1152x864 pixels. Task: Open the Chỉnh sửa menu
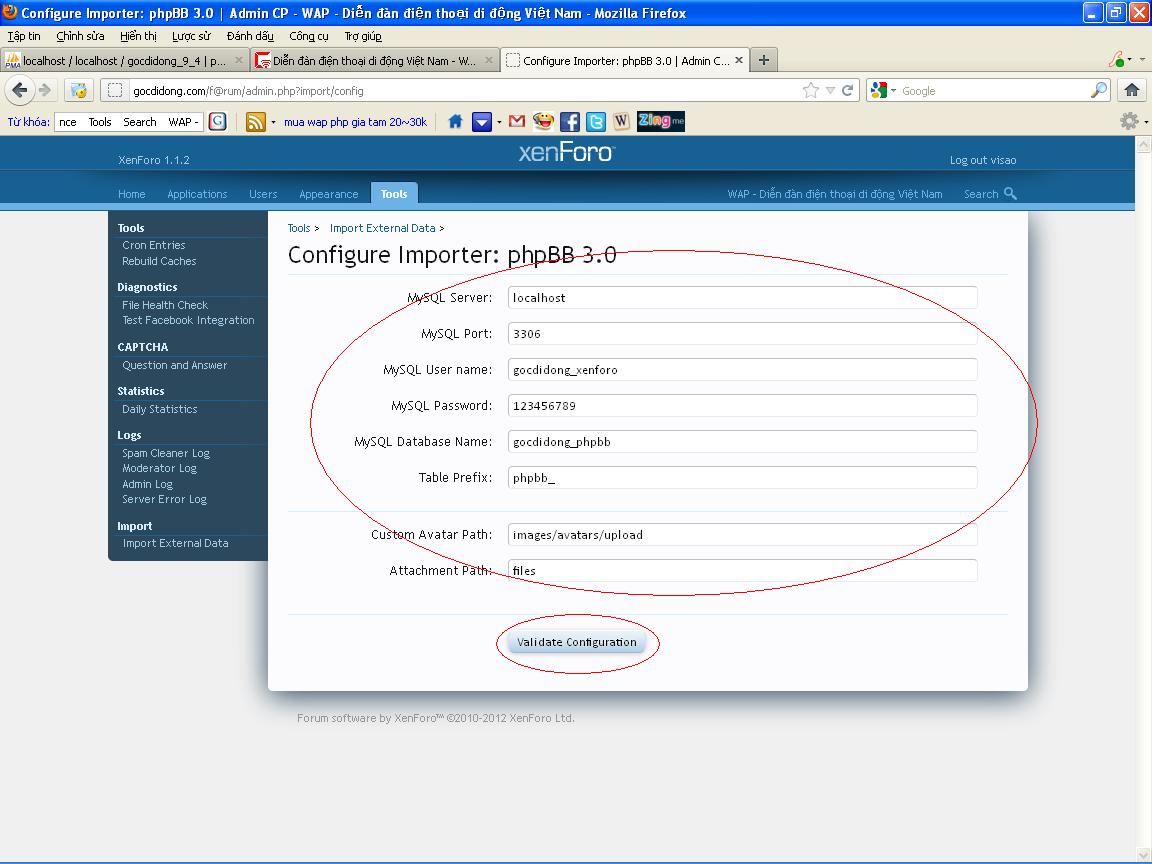(x=80, y=36)
